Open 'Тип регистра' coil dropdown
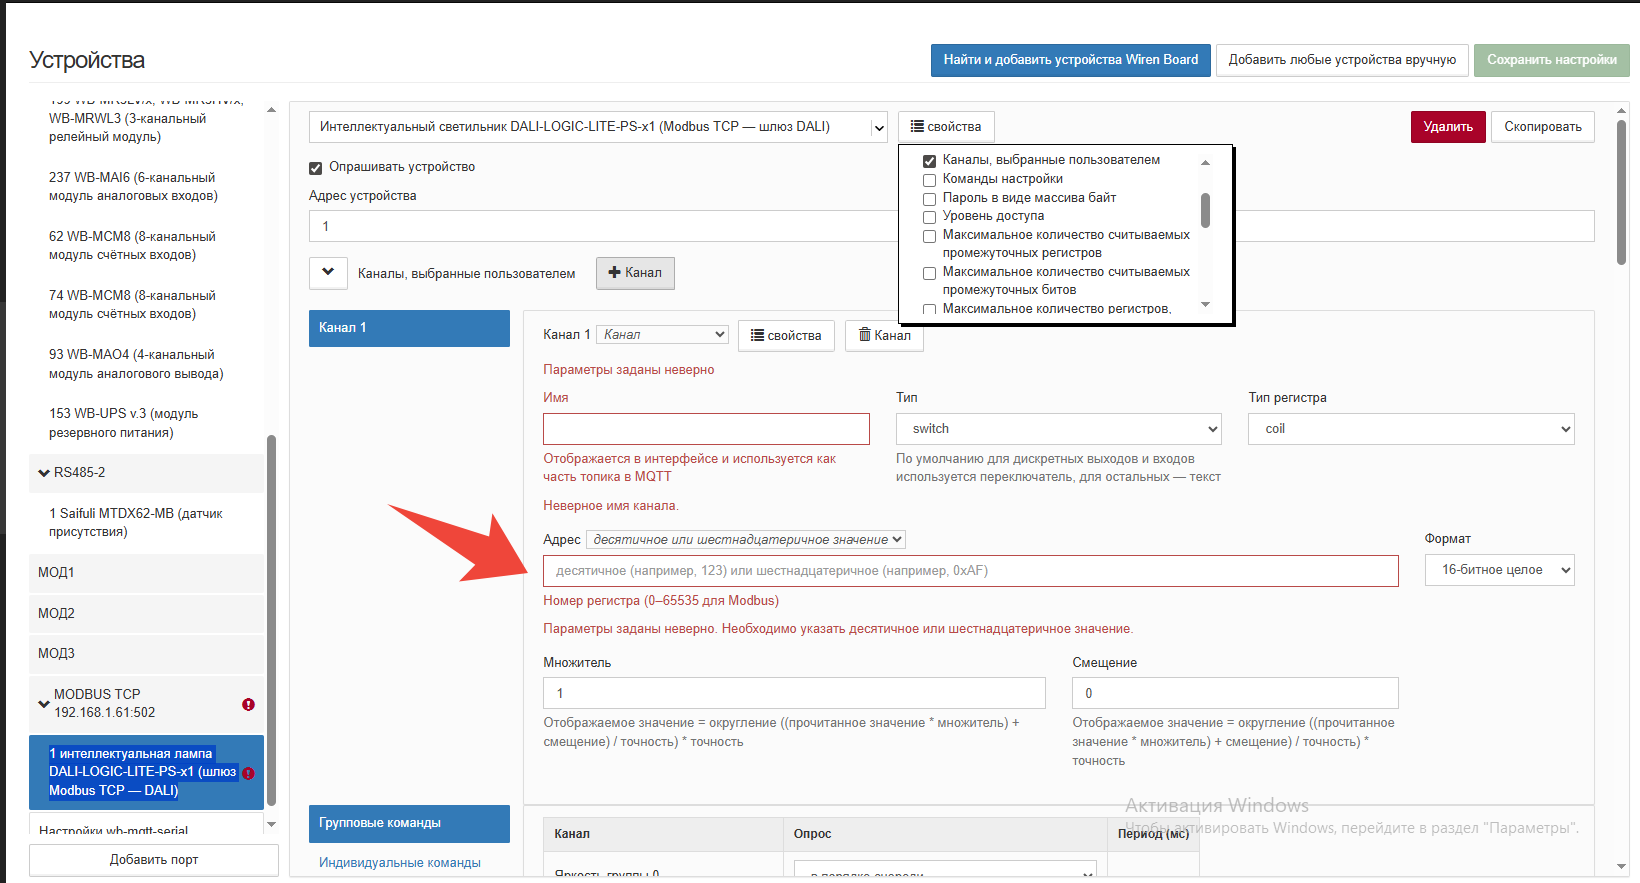This screenshot has height=883, width=1640. 1411,429
